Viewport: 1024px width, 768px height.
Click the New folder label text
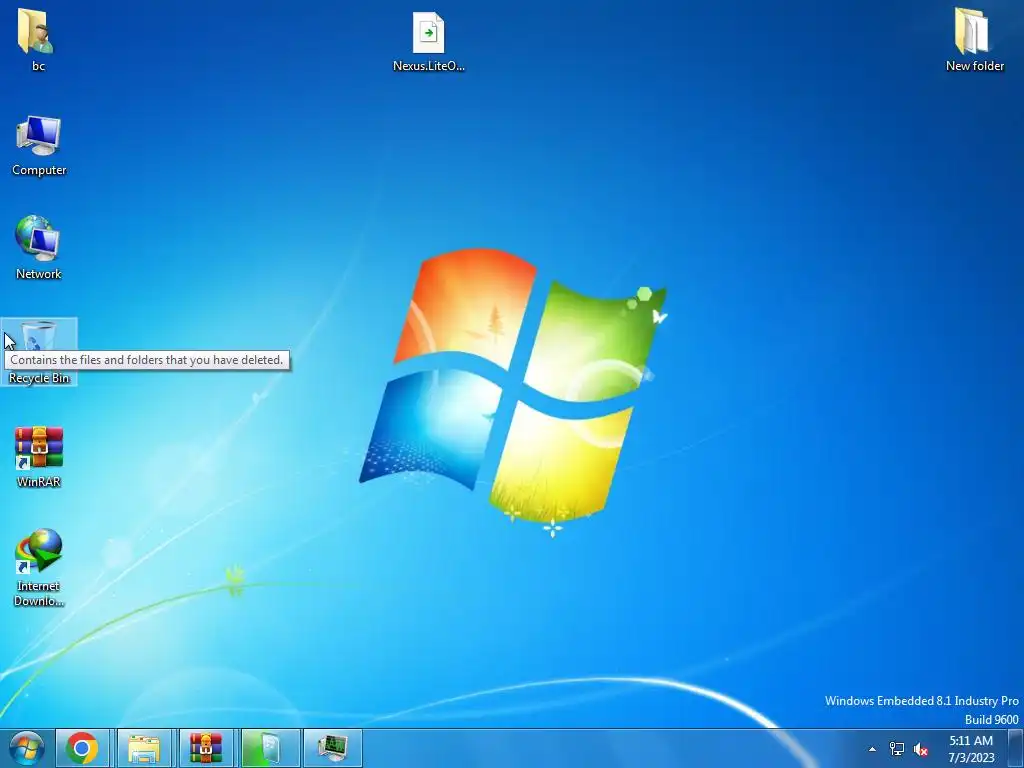coord(975,66)
